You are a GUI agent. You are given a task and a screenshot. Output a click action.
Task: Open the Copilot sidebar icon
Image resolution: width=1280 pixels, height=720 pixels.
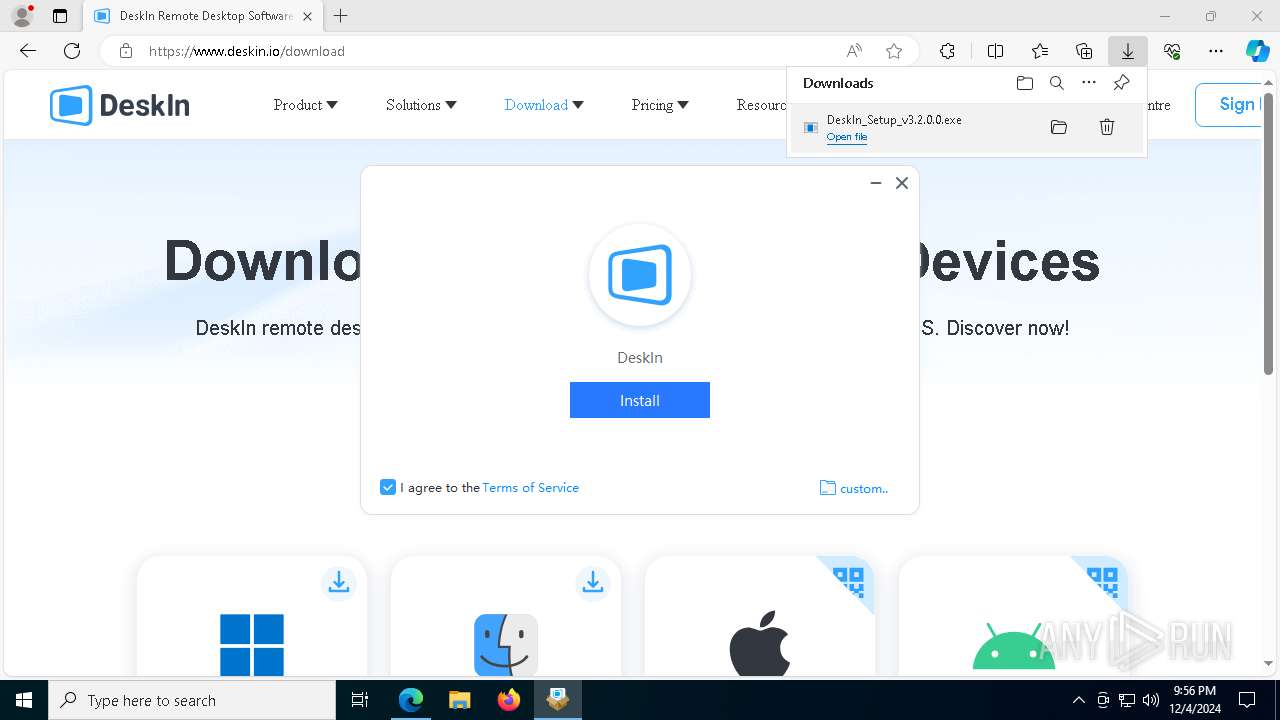tap(1257, 51)
